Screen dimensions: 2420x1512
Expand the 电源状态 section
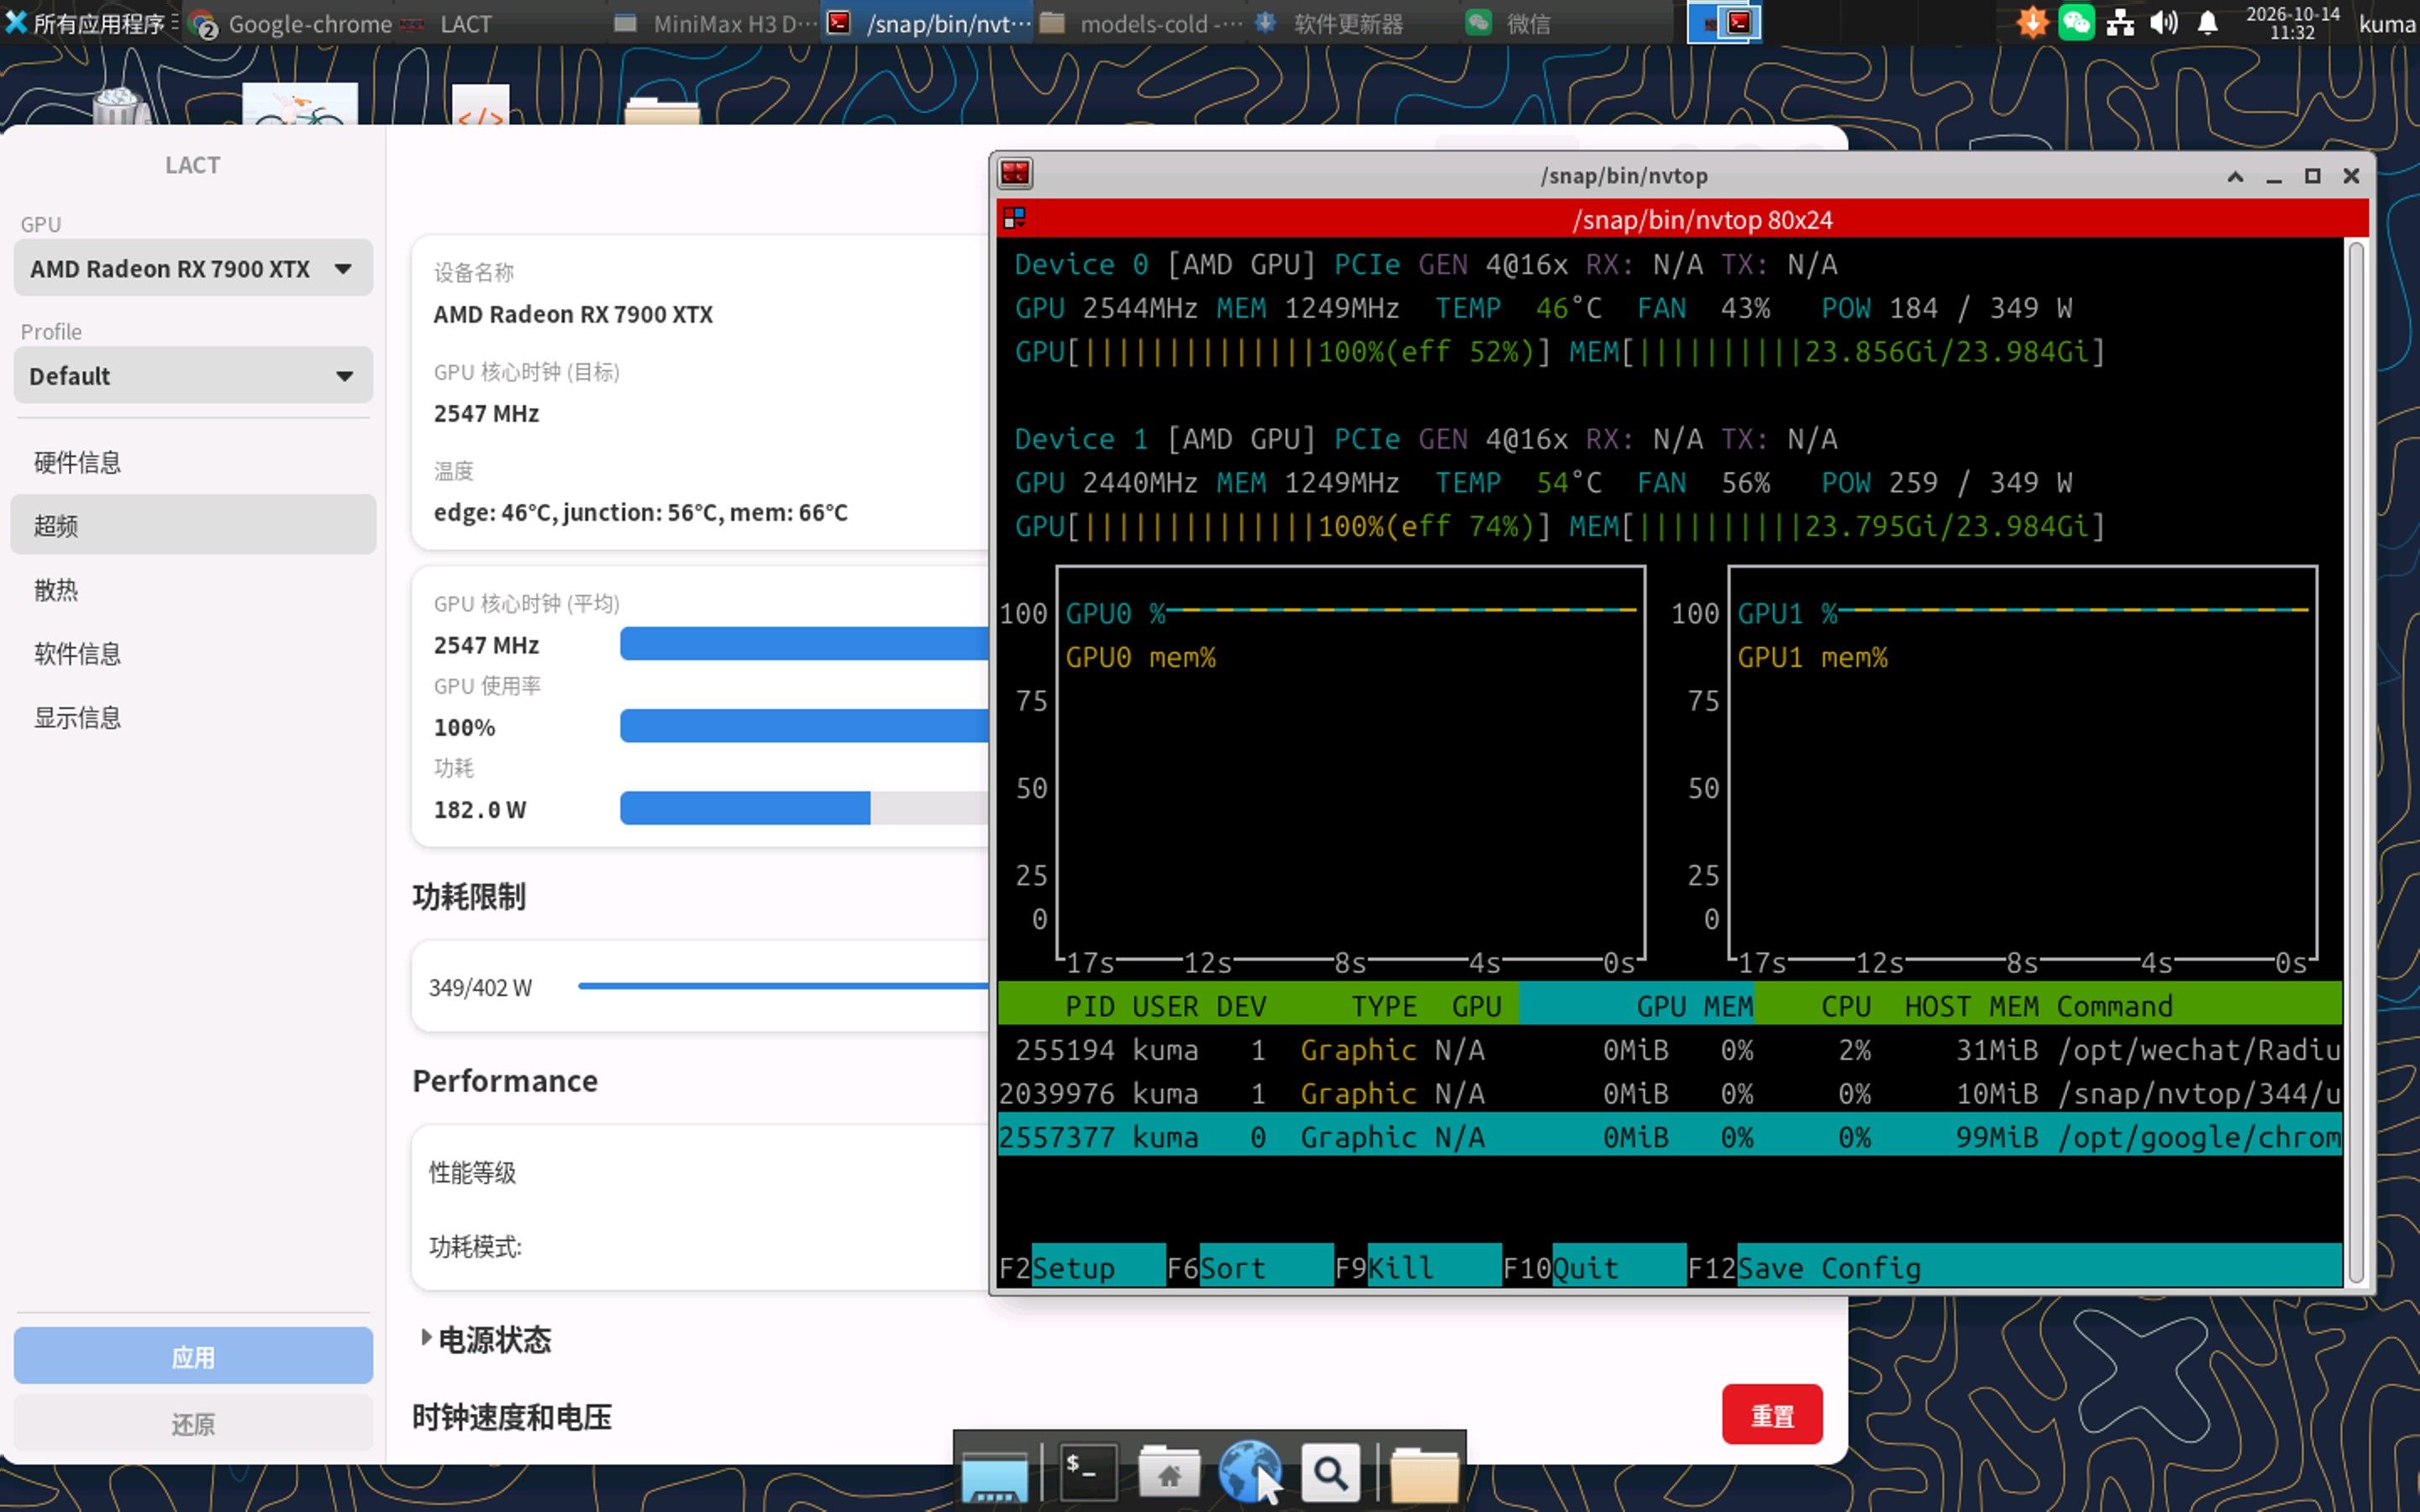point(486,1339)
